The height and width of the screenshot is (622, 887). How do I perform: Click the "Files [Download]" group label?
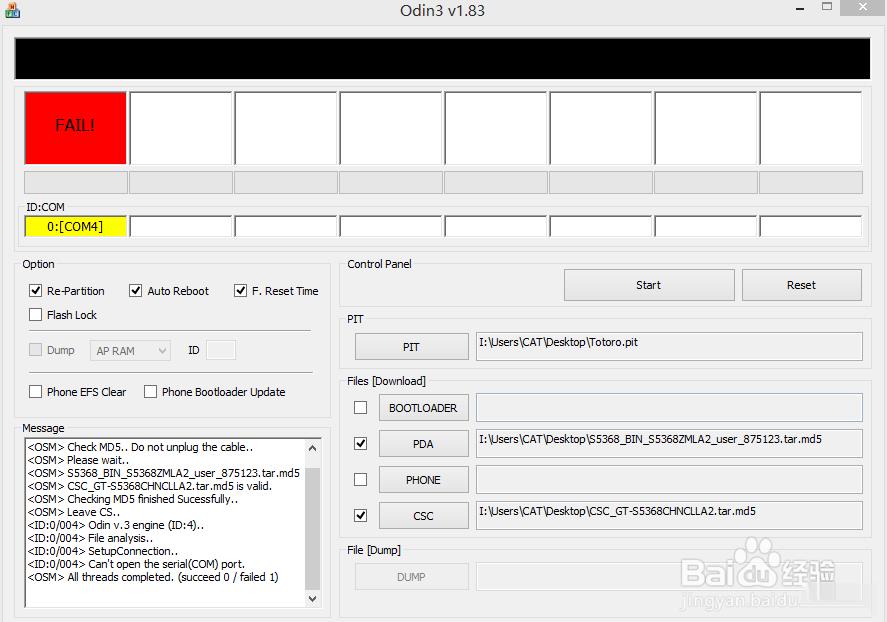(386, 381)
